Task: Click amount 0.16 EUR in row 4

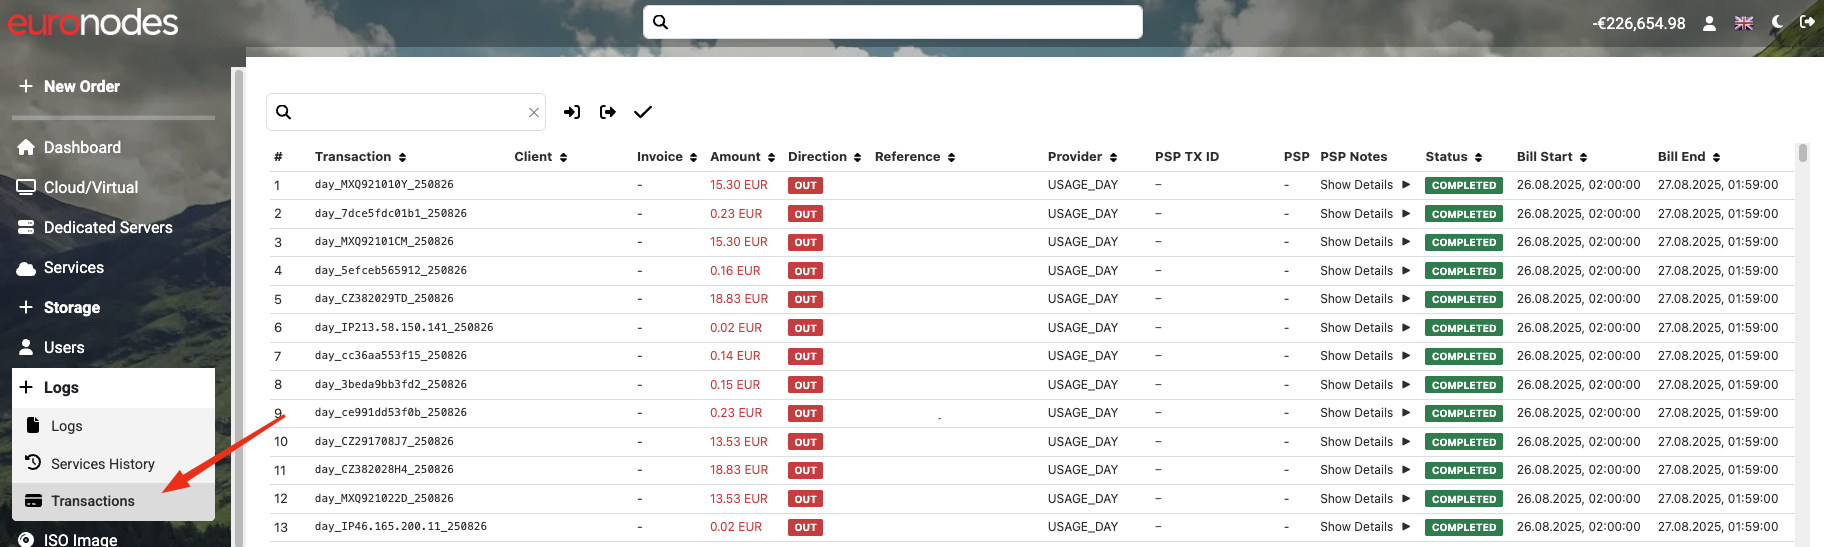Action: point(735,271)
